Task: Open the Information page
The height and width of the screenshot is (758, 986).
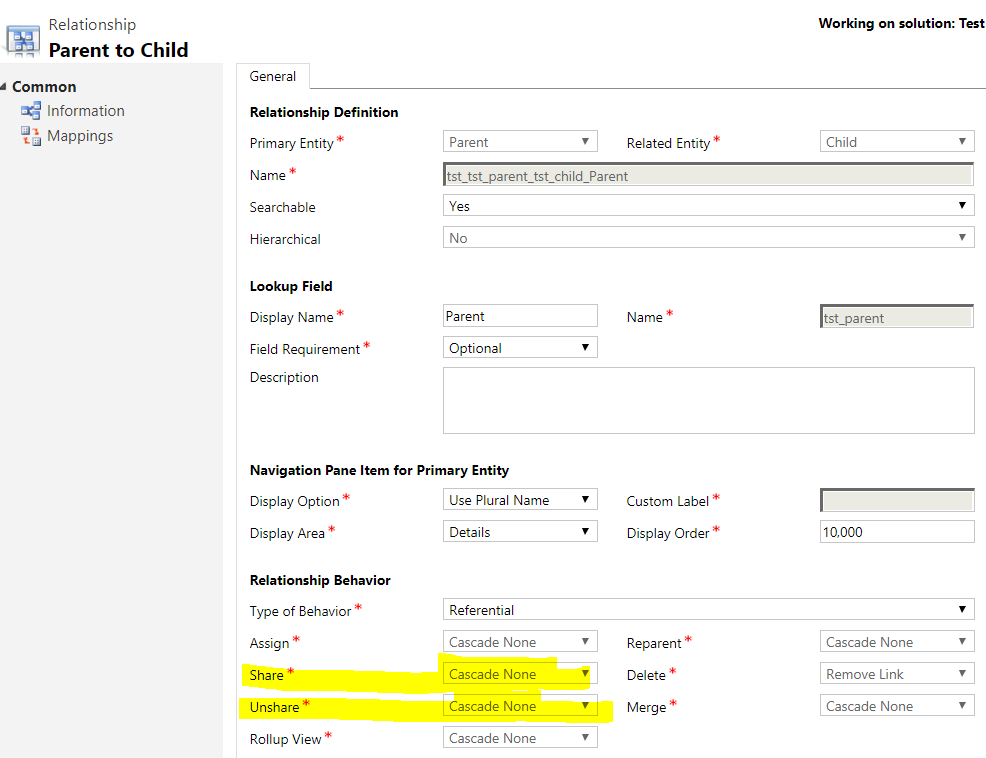Action: point(86,111)
